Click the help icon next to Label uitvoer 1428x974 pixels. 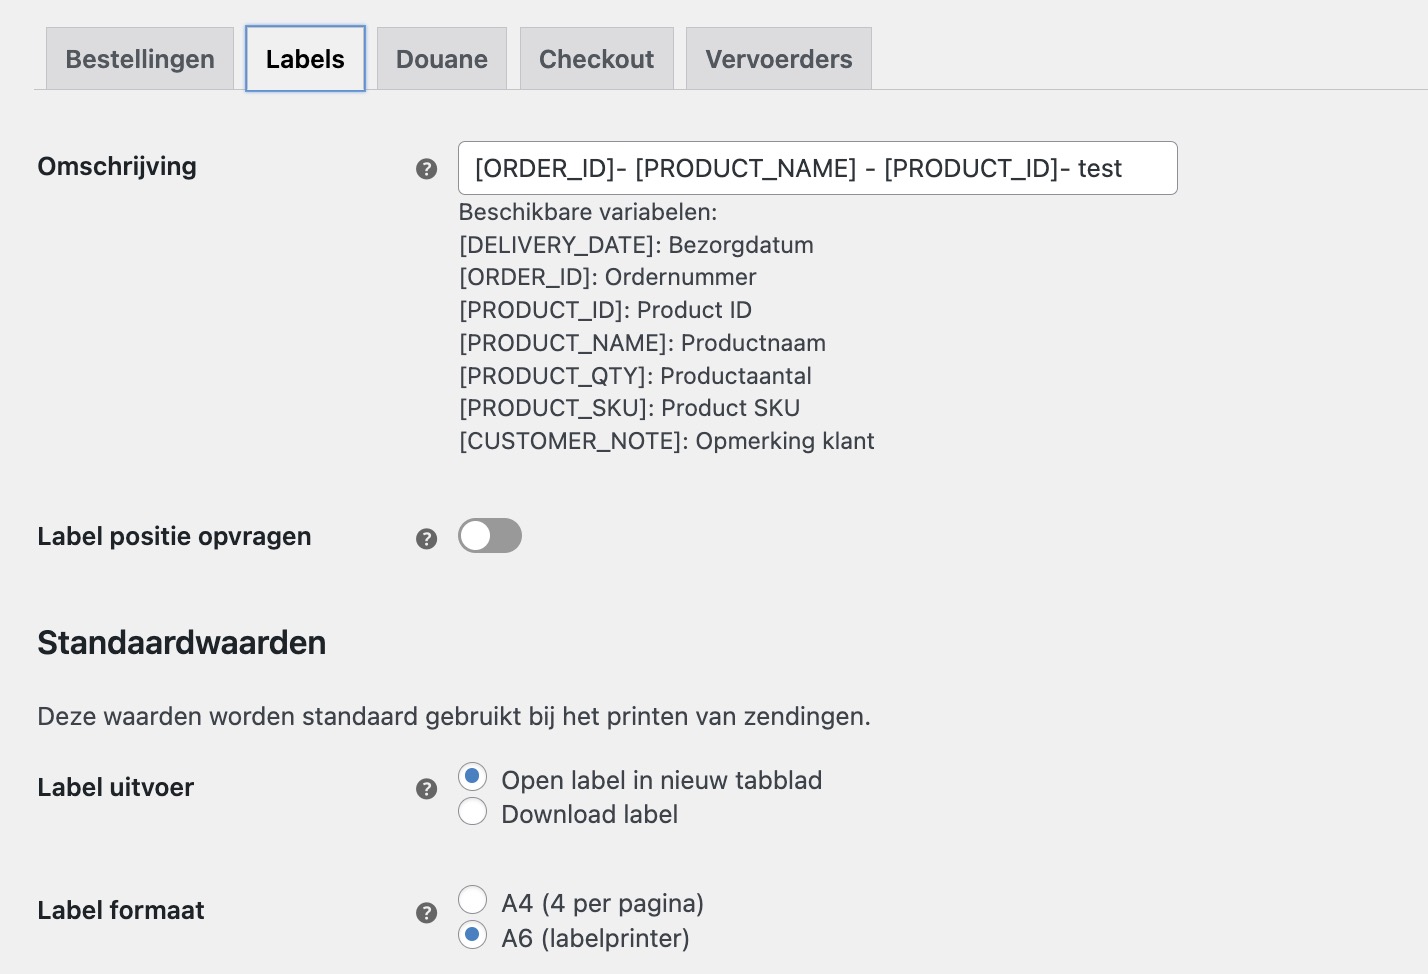[427, 789]
